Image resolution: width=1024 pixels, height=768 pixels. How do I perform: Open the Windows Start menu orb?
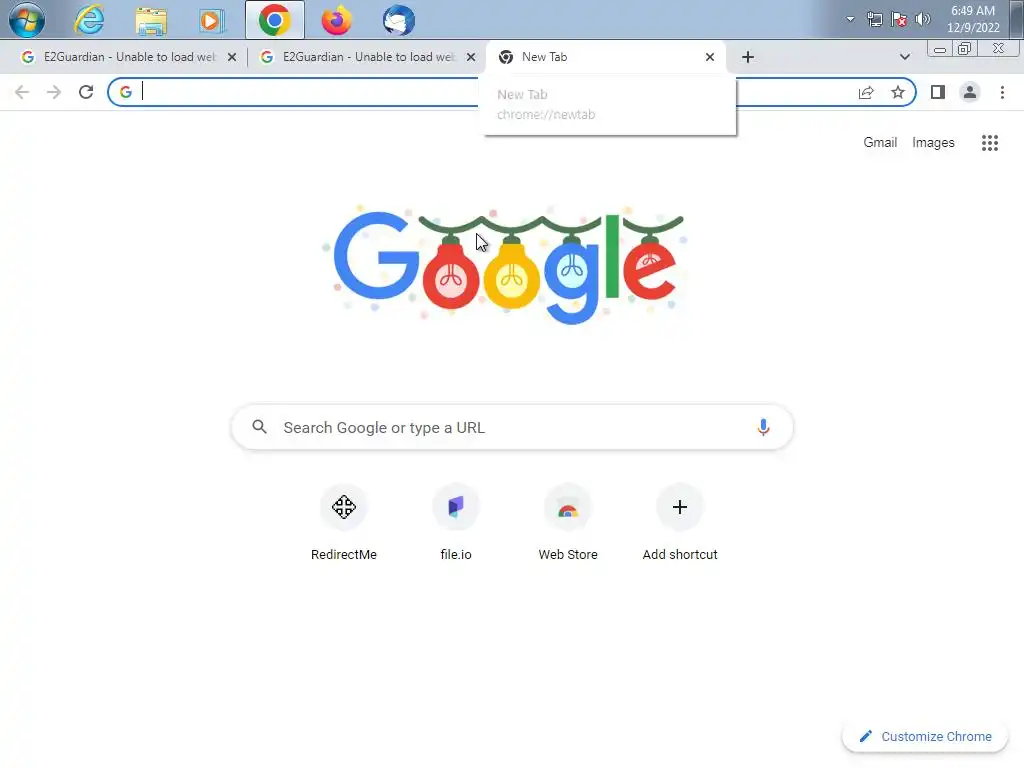27,20
